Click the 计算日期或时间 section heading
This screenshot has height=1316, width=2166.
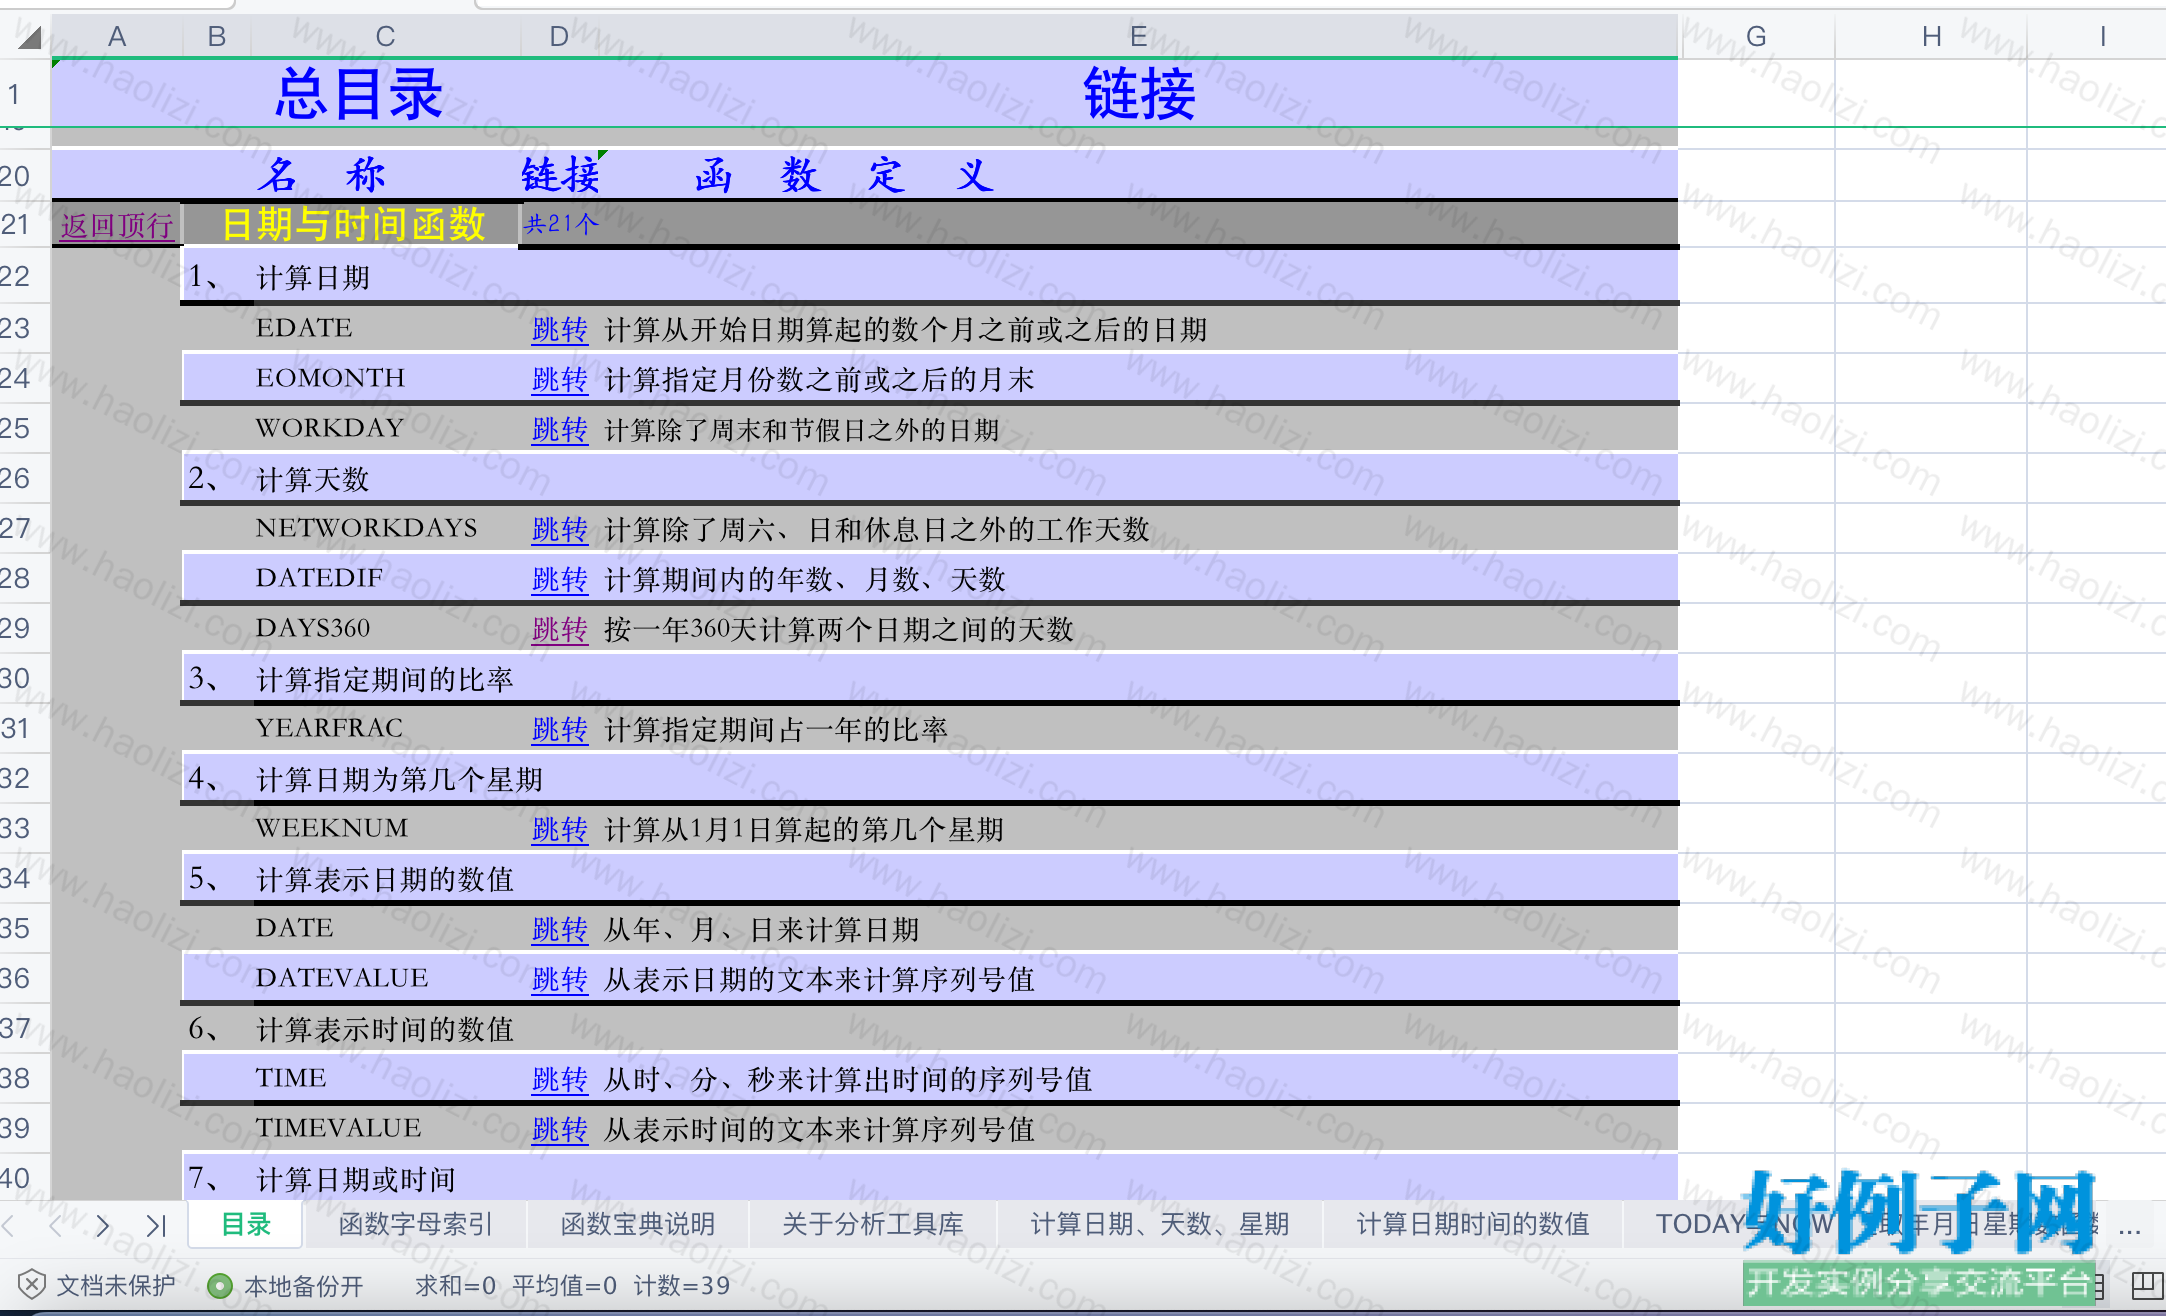356,1179
